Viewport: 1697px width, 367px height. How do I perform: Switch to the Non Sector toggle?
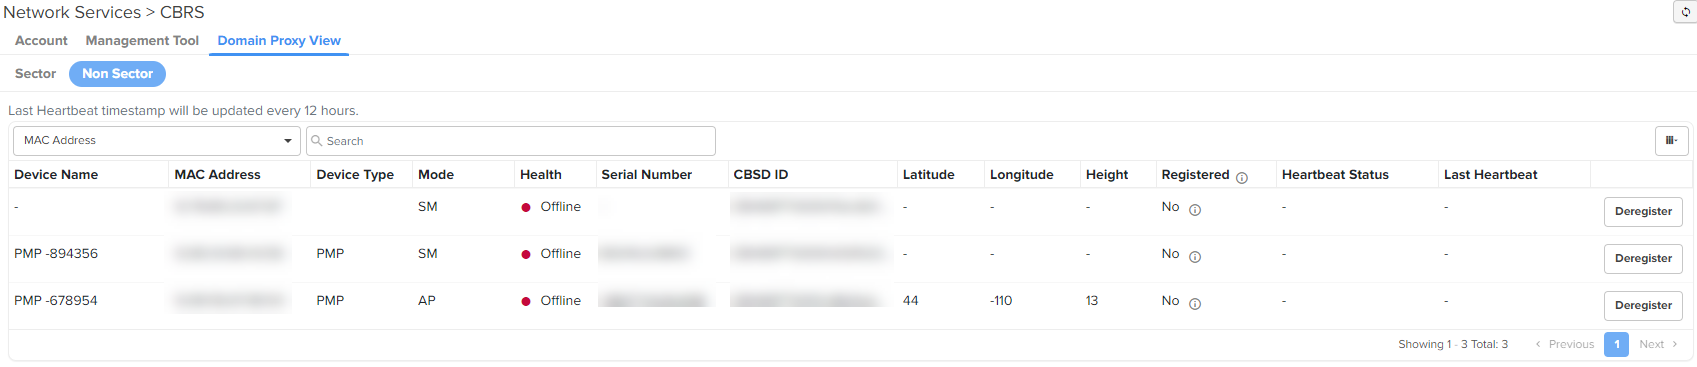click(117, 74)
